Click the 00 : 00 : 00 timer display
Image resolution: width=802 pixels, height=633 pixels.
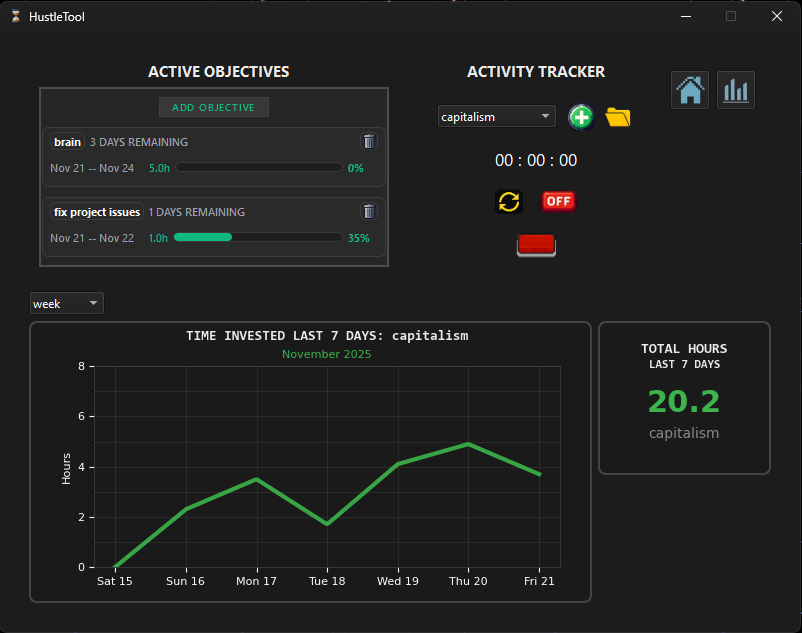(536, 161)
